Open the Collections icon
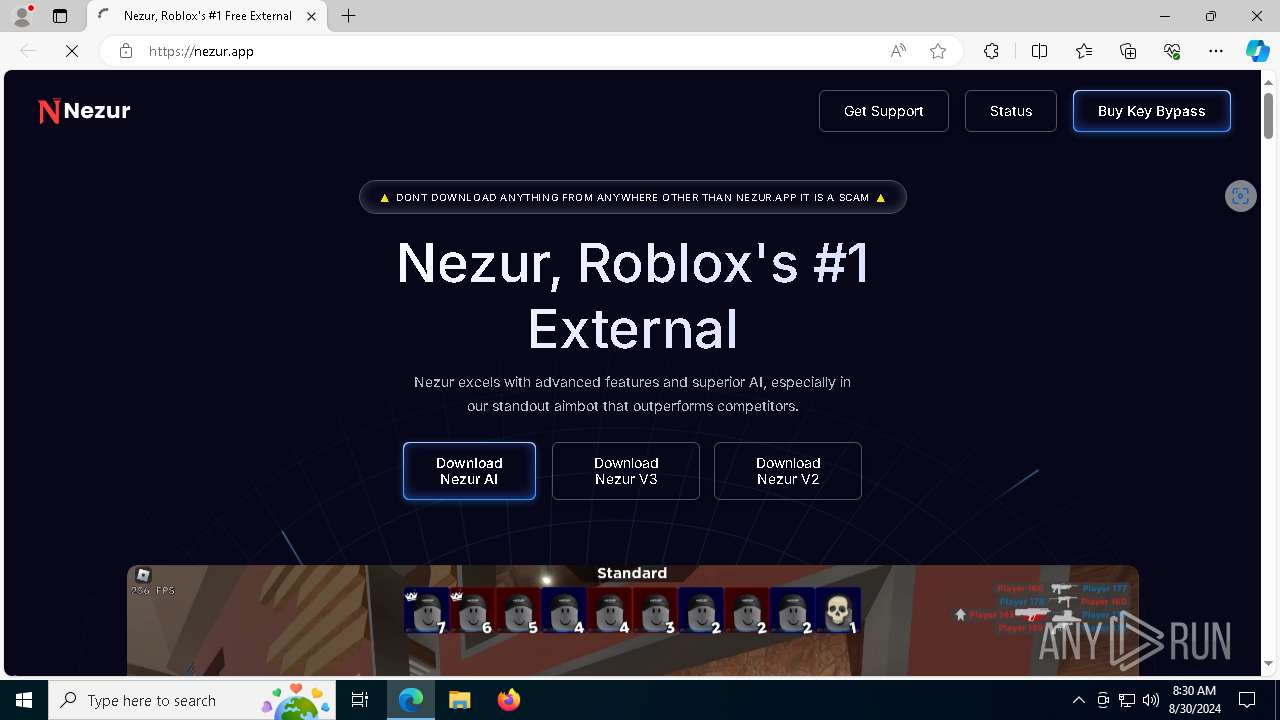The image size is (1280, 720). (x=1128, y=51)
